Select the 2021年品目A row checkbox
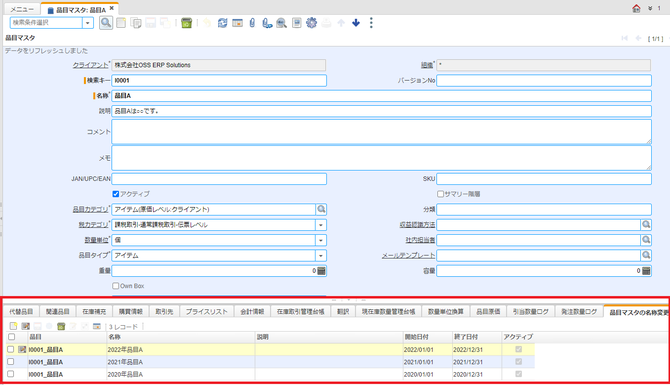Viewport: 670px width, 385px height. [11, 362]
